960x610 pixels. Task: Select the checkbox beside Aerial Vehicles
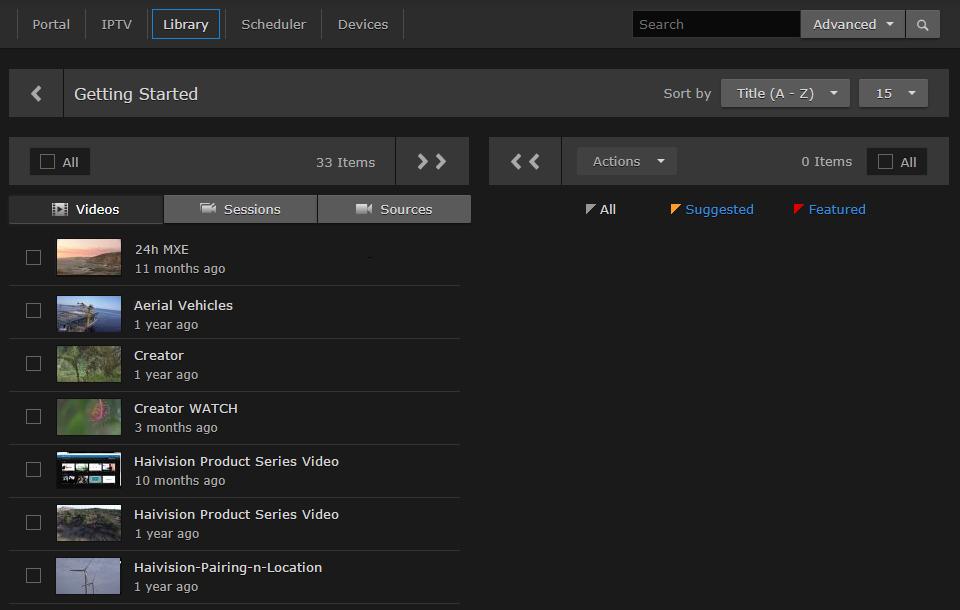tap(33, 310)
